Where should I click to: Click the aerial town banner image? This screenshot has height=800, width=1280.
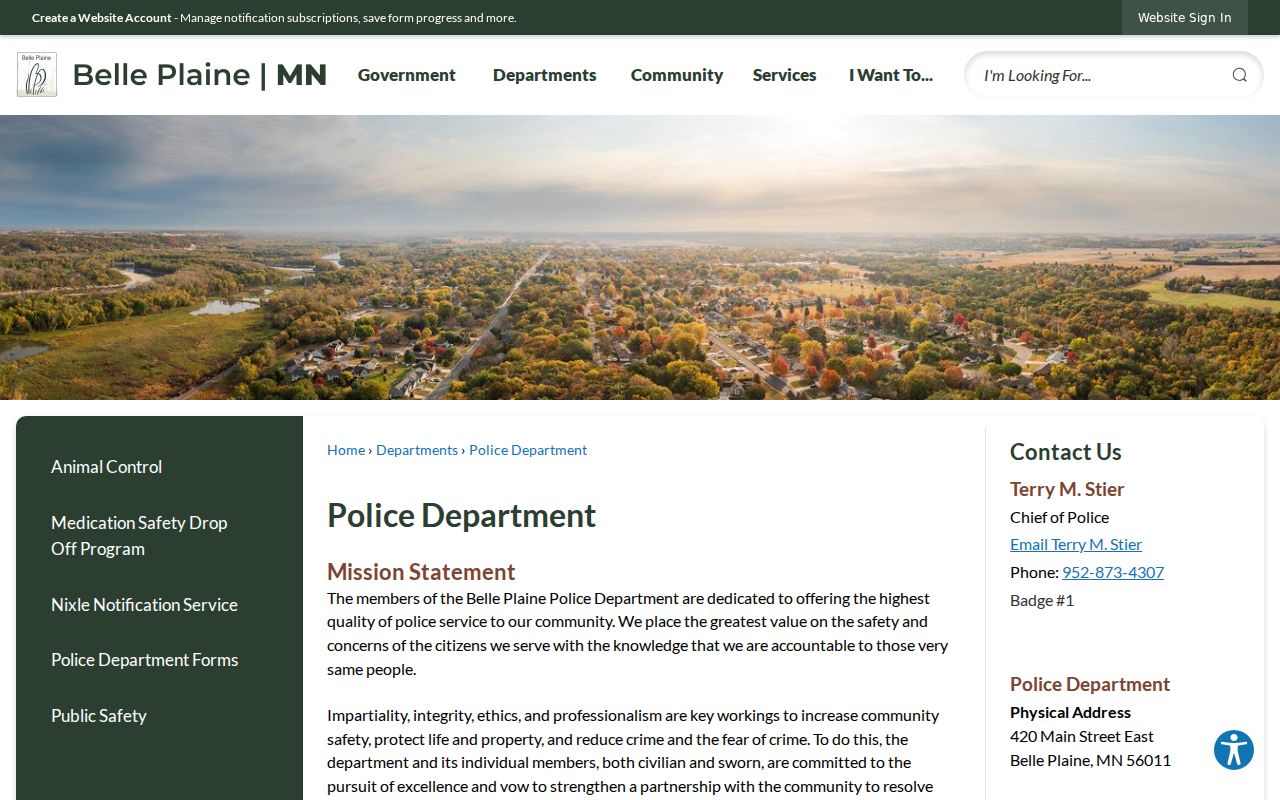[x=640, y=257]
